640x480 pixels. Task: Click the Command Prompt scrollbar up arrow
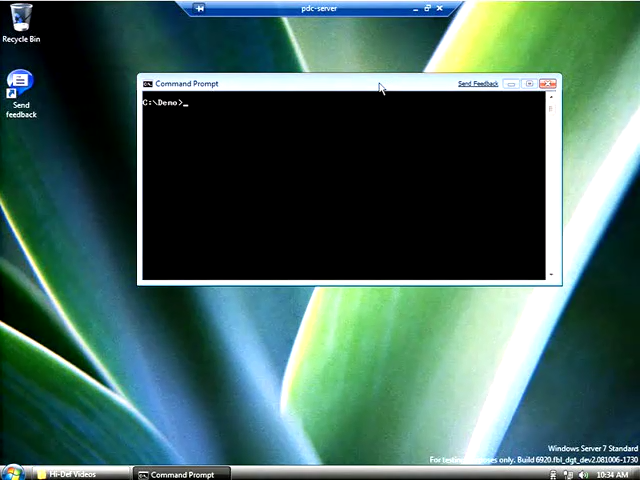pos(551,97)
